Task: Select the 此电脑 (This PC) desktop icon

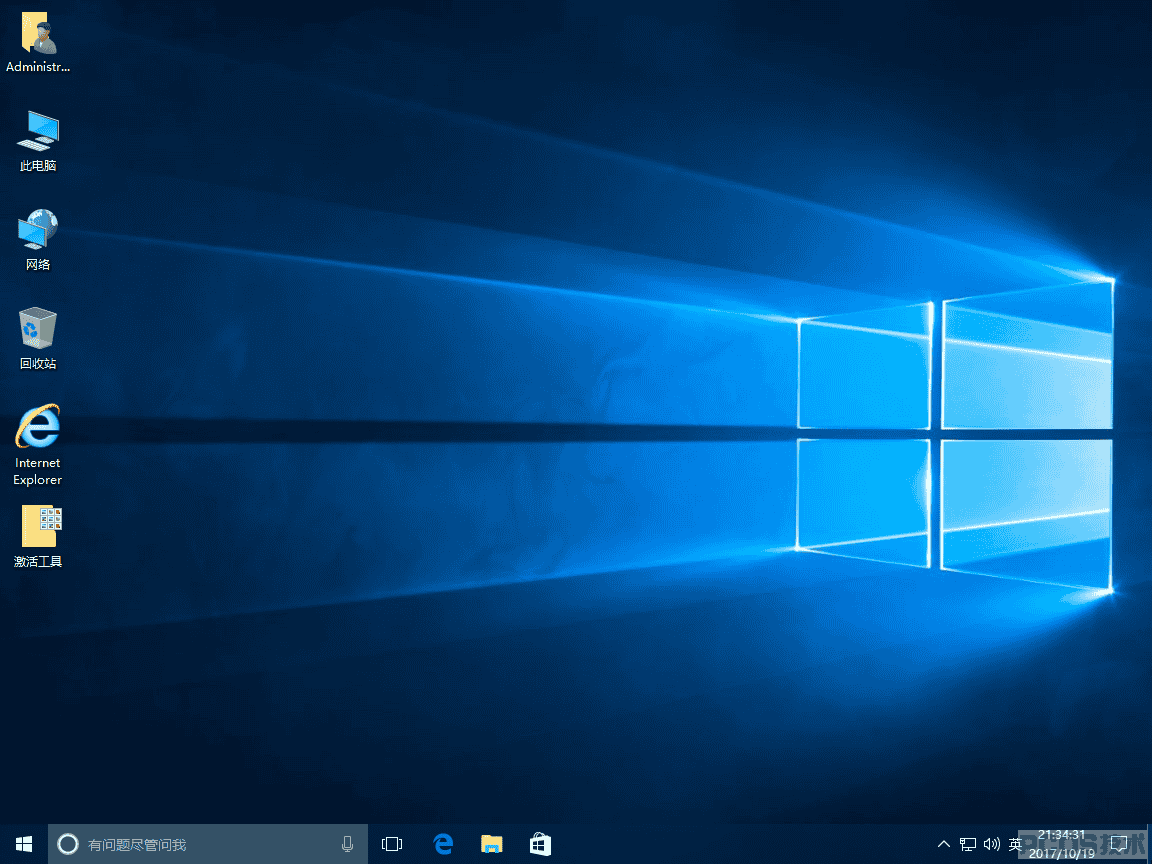Action: coord(38,132)
